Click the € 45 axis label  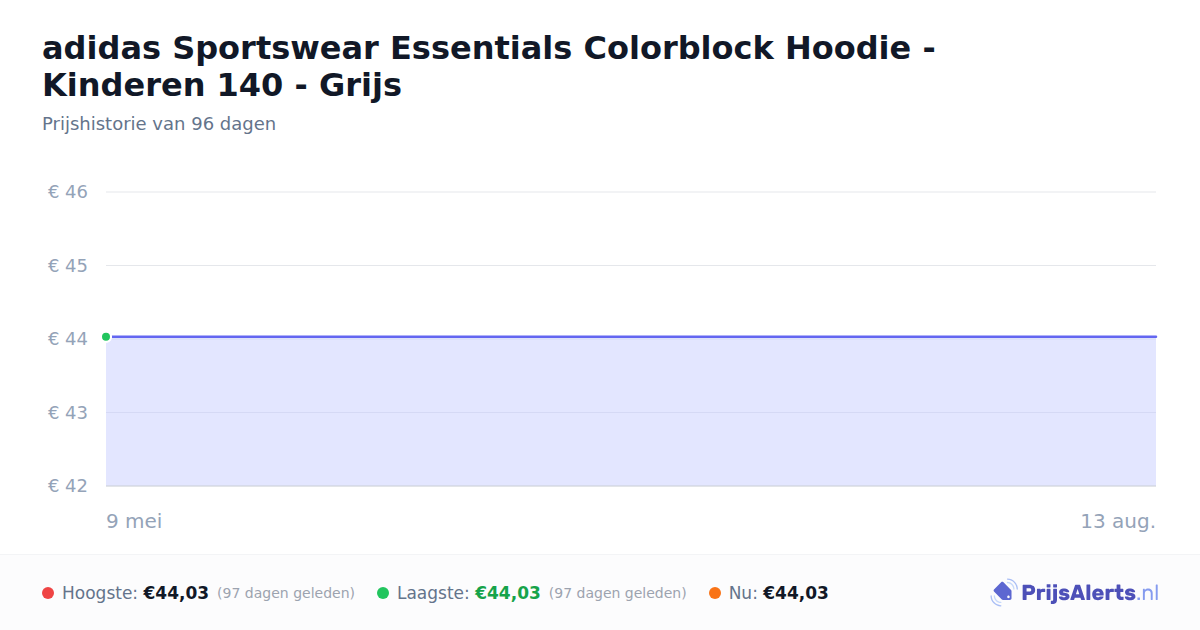[69, 265]
